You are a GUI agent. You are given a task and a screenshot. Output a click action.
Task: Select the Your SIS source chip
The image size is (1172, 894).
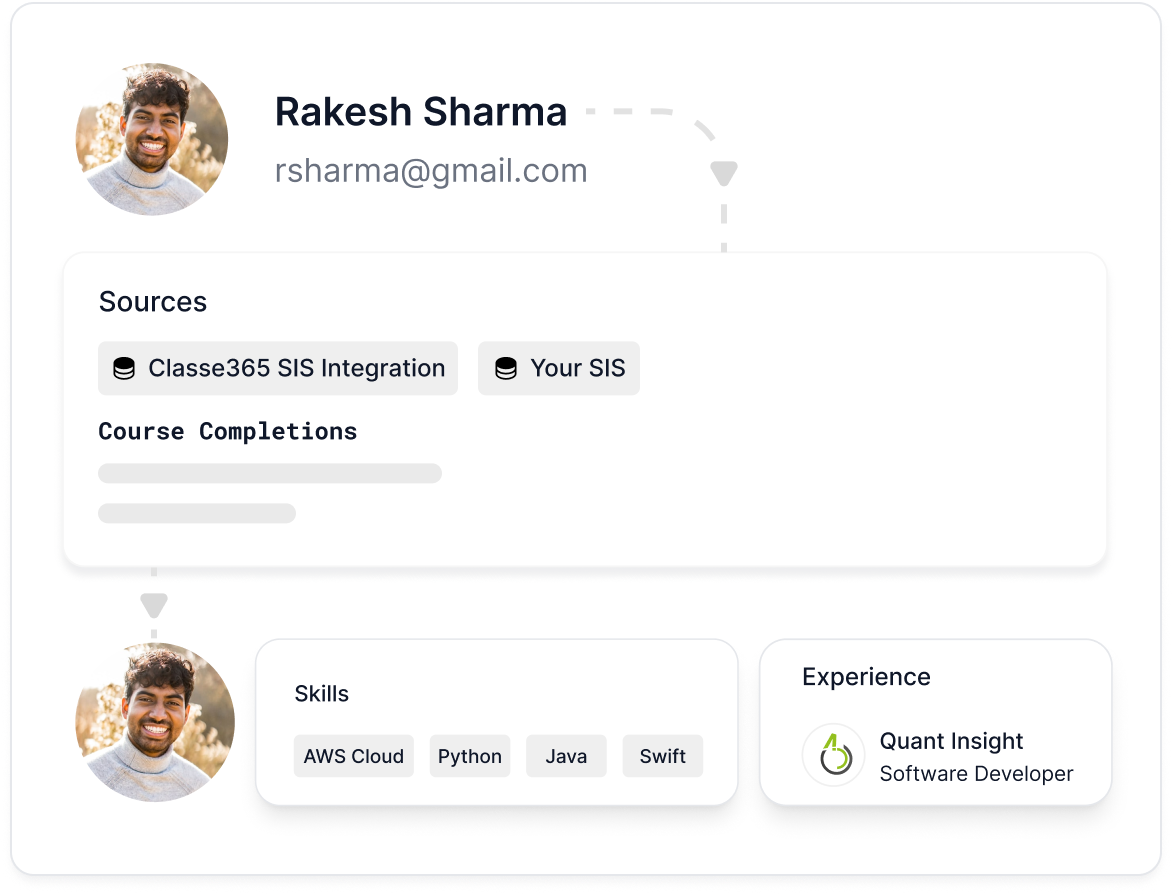coord(559,369)
